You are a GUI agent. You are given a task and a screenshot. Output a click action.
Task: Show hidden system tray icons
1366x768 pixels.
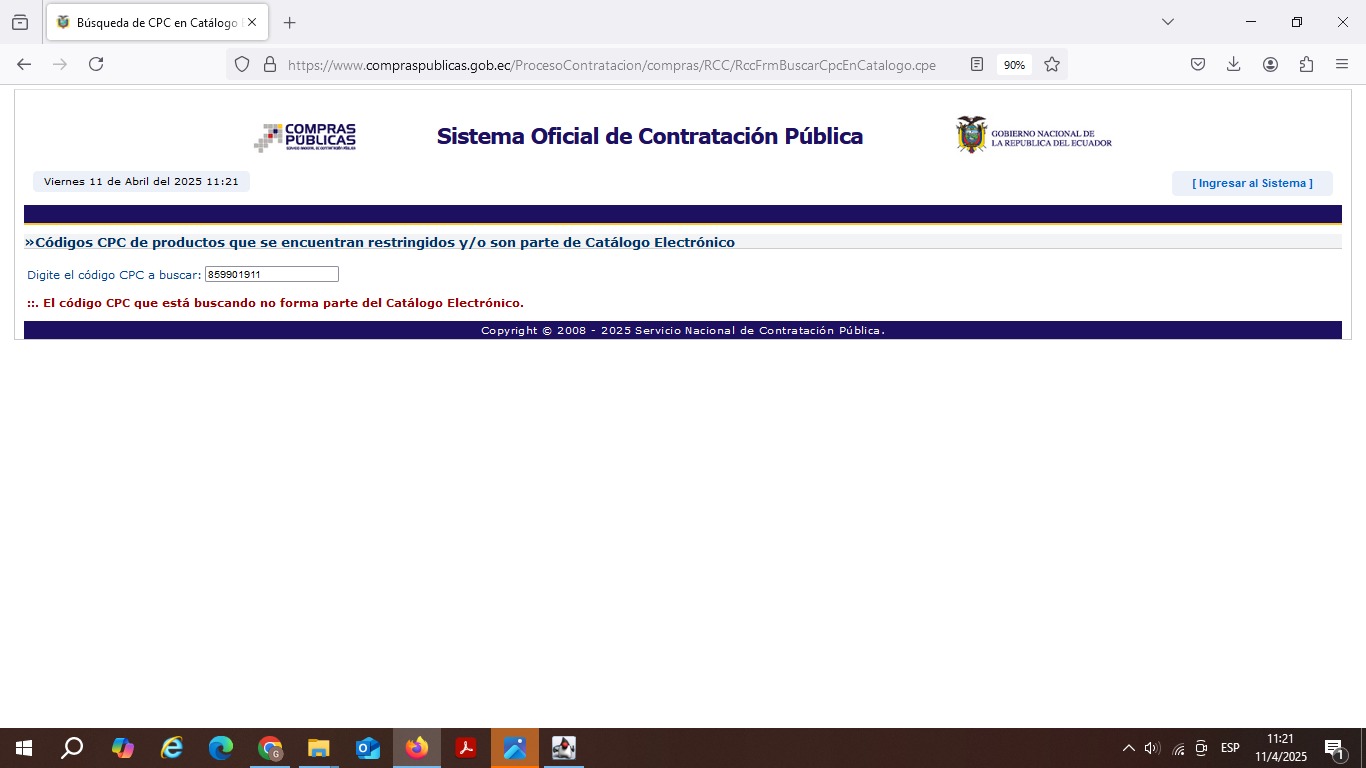[x=1128, y=748]
